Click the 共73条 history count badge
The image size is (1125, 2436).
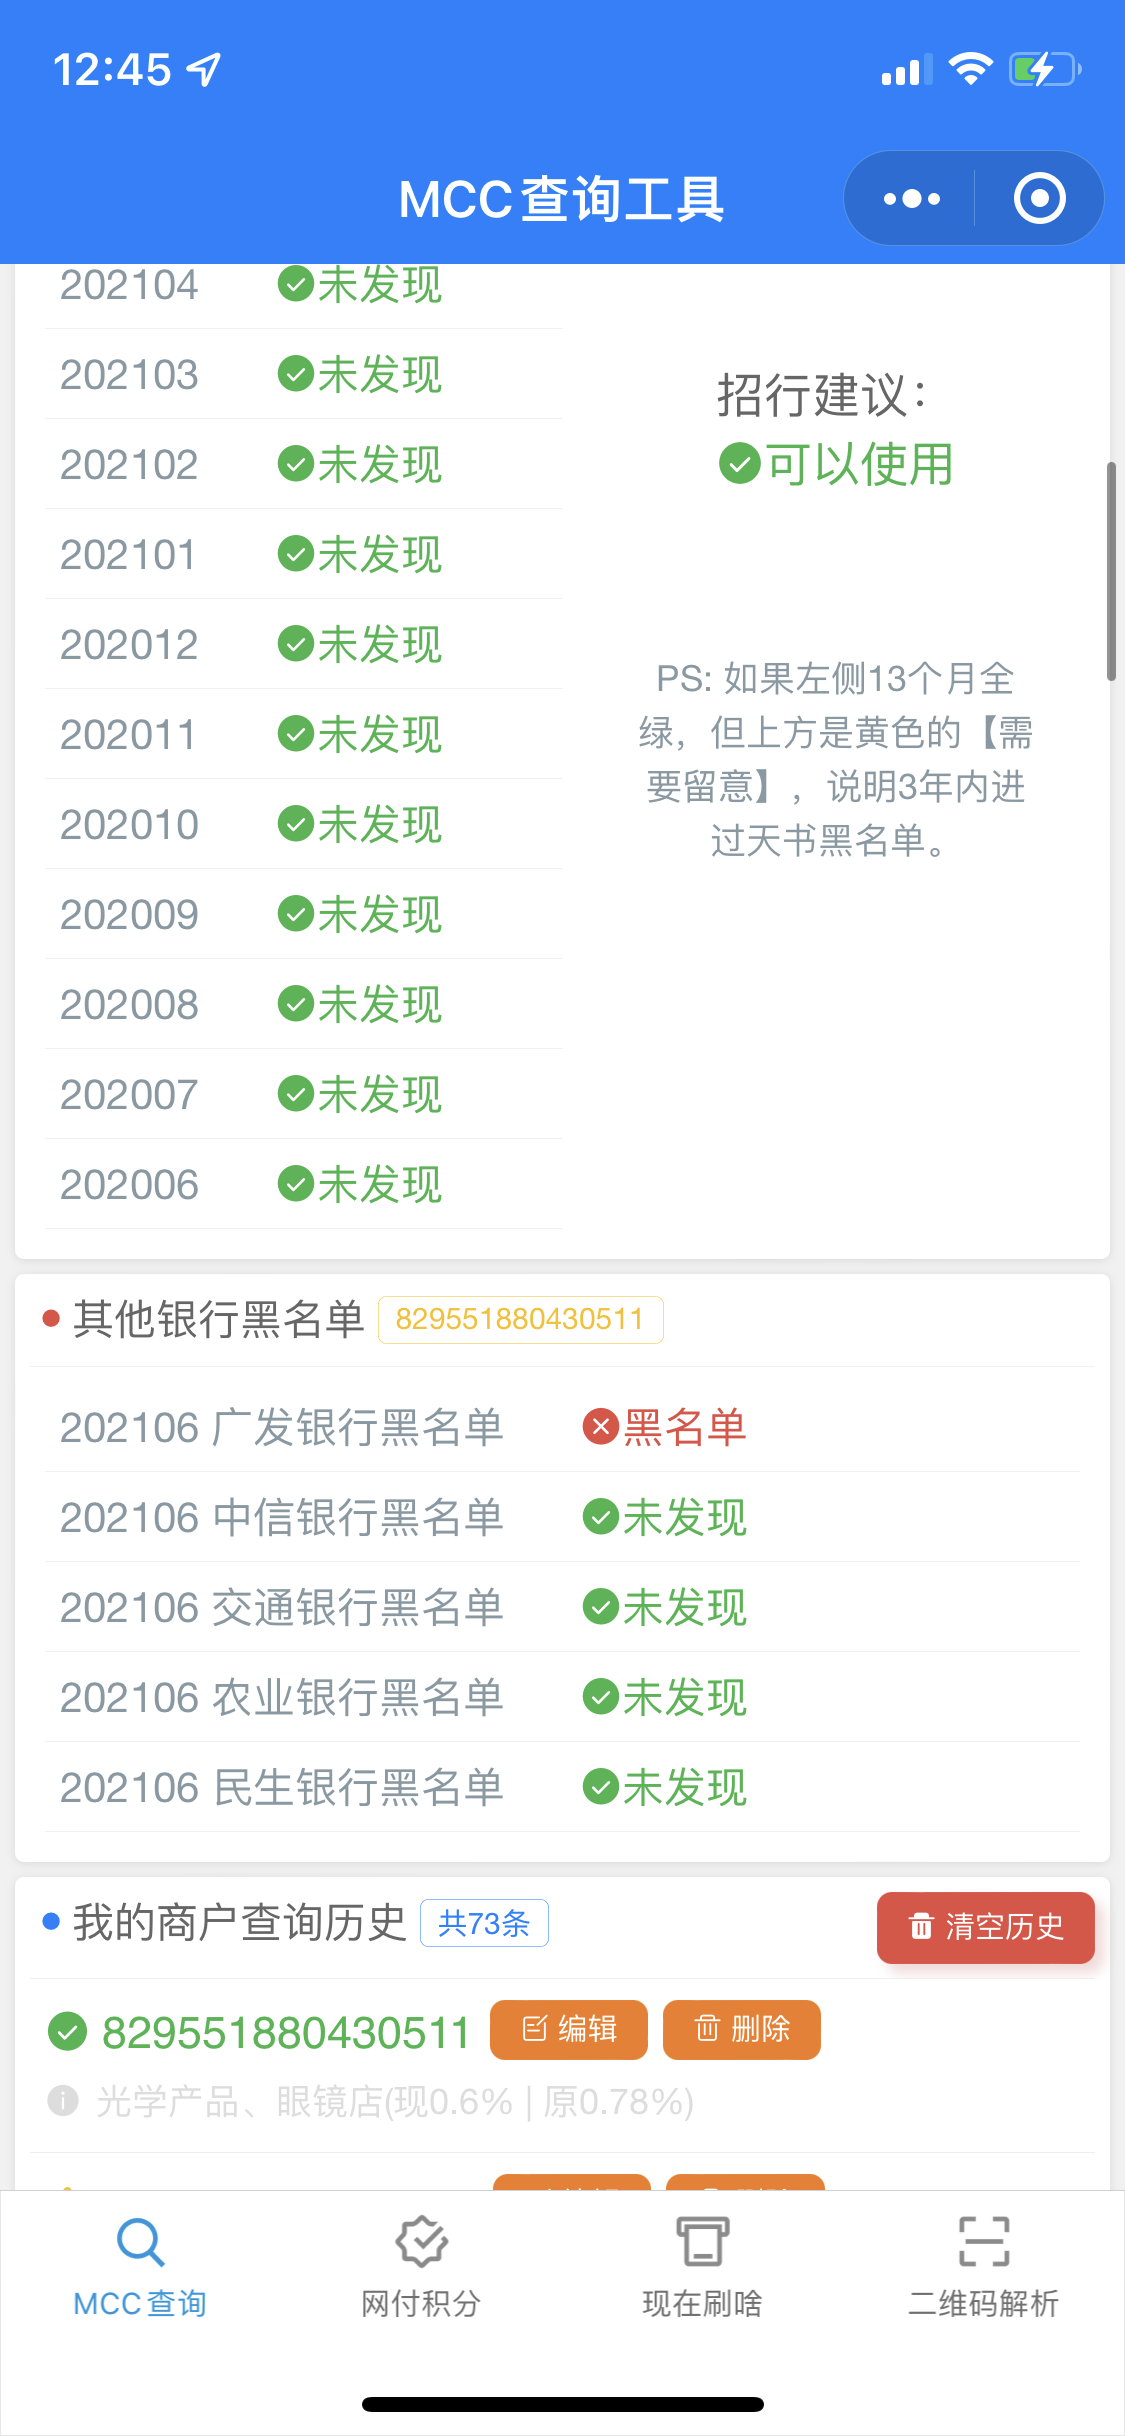click(x=484, y=1922)
